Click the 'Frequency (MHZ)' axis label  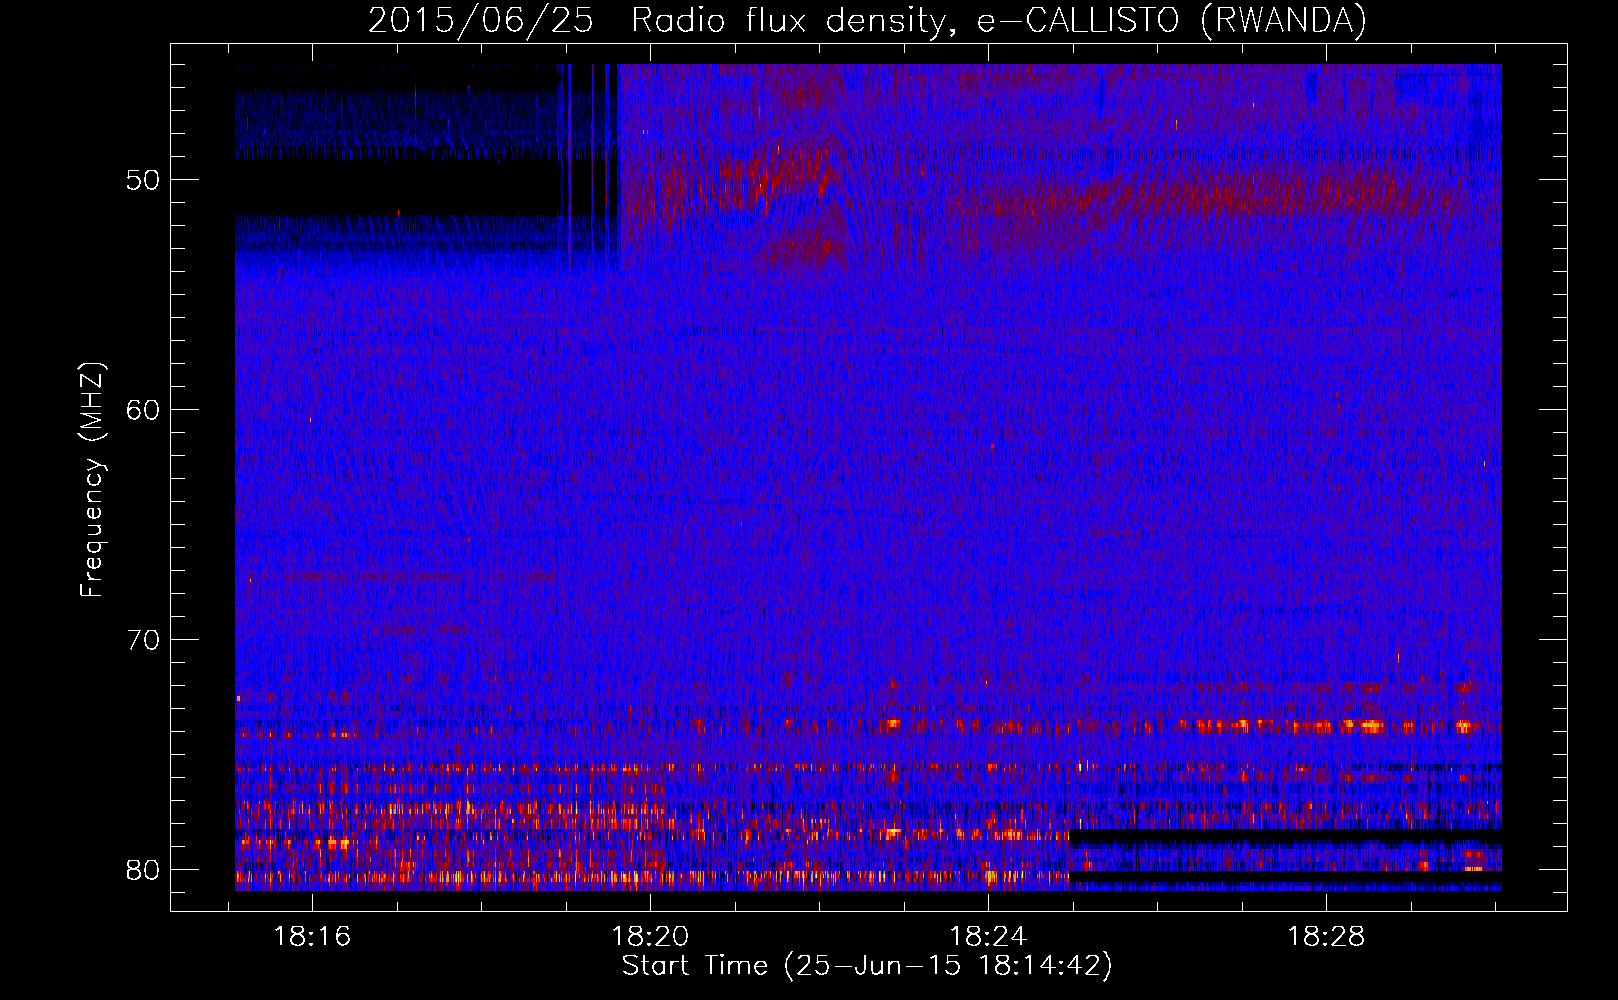pos(92,480)
